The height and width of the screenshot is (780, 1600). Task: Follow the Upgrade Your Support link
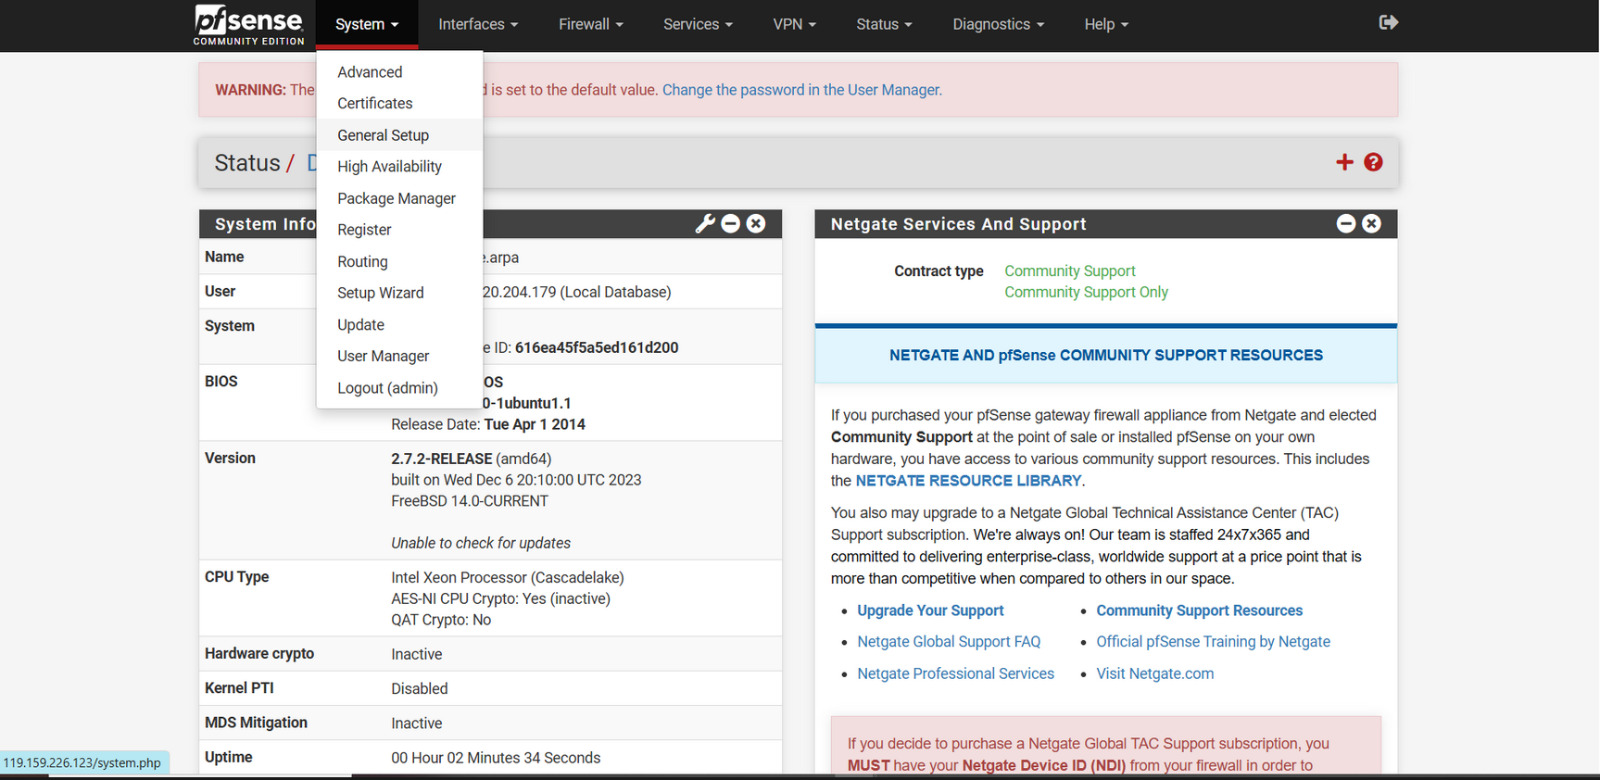(930, 611)
